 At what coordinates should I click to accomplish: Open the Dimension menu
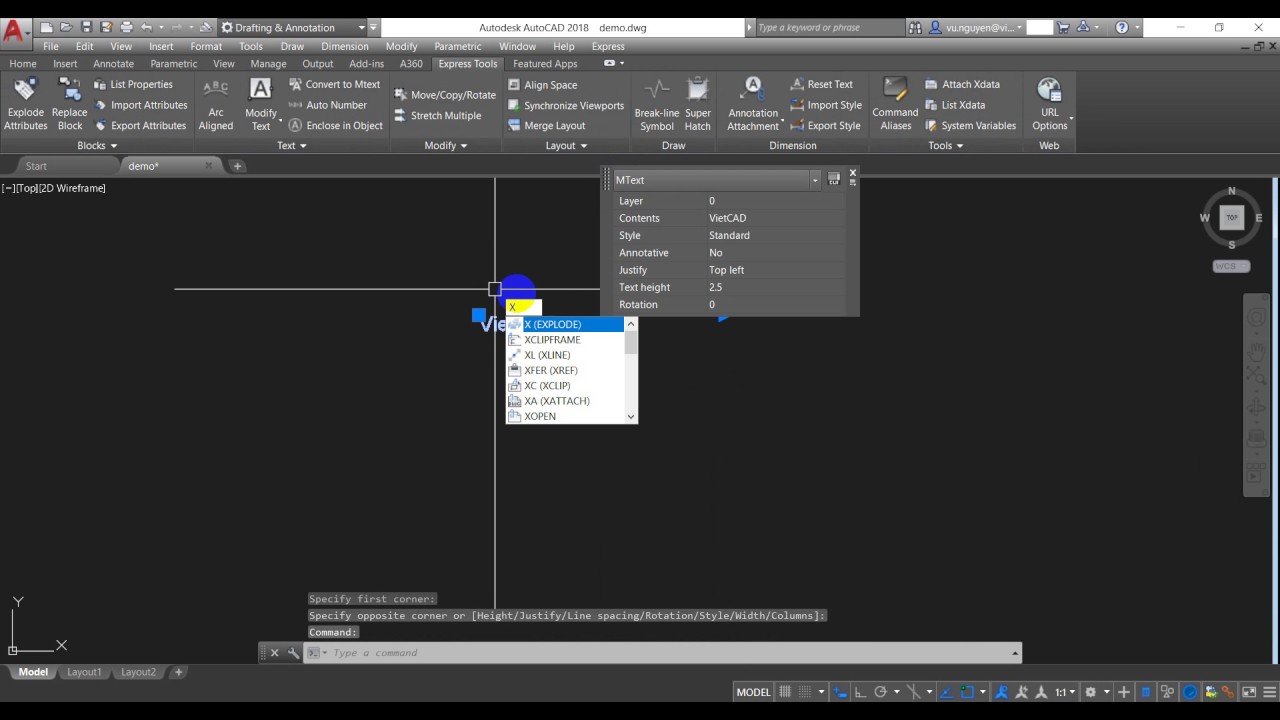(x=345, y=46)
